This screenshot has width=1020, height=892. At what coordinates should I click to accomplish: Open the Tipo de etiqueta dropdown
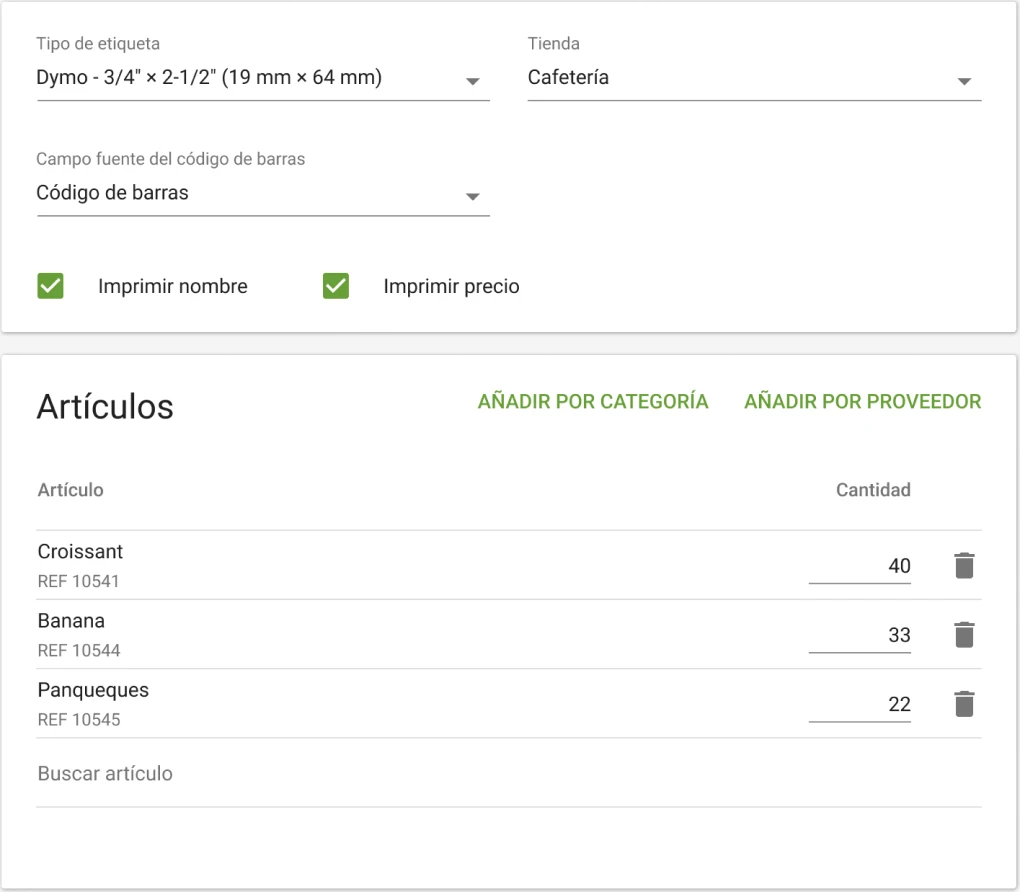(262, 78)
